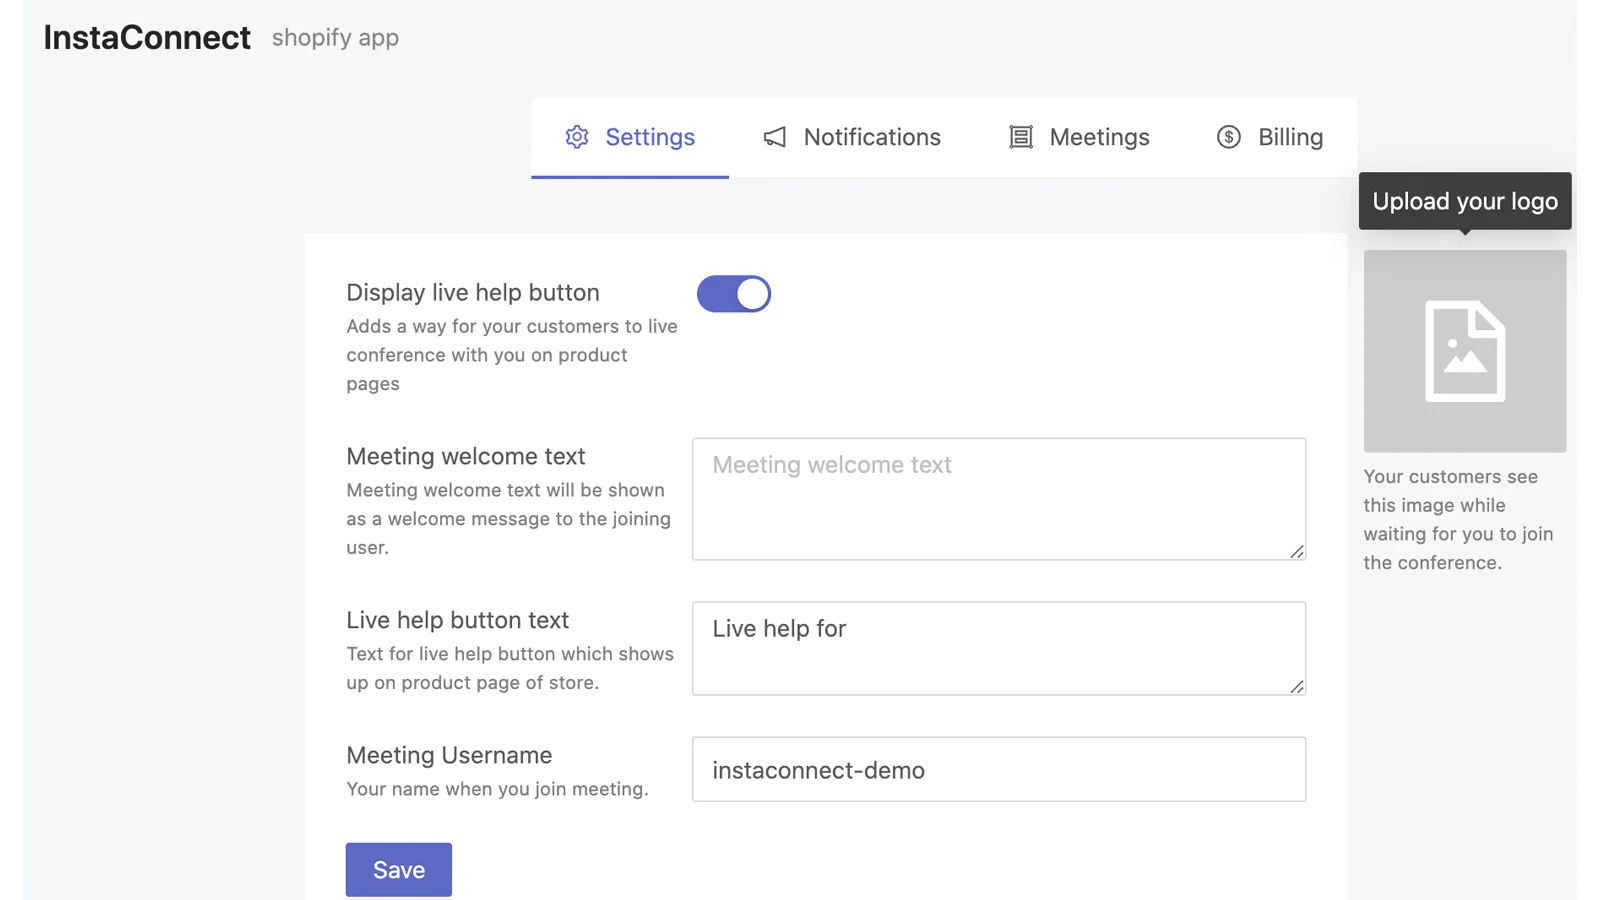Image resolution: width=1600 pixels, height=900 pixels.
Task: Select the InstaConnect app logo text
Action: [146, 37]
